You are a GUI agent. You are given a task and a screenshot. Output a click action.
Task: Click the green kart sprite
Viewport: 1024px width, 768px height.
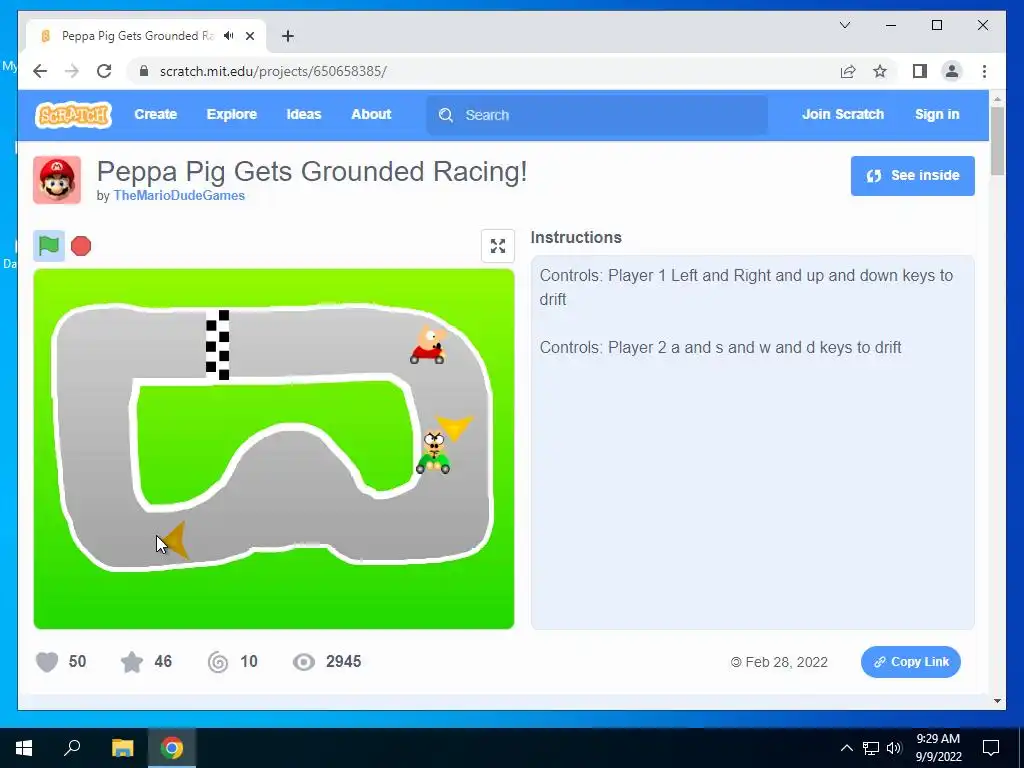coord(433,451)
